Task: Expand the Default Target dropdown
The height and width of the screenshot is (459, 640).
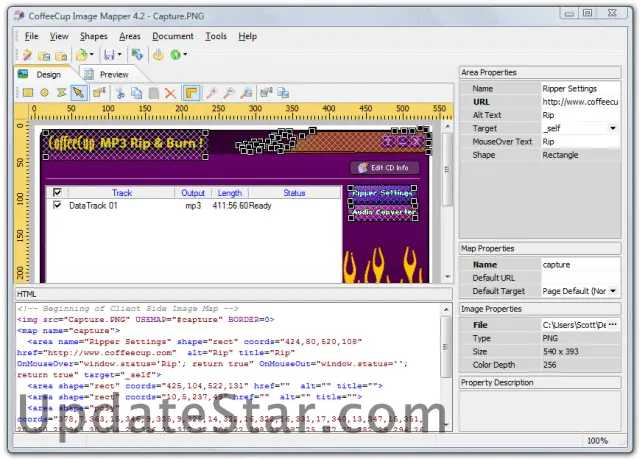Action: click(x=613, y=291)
